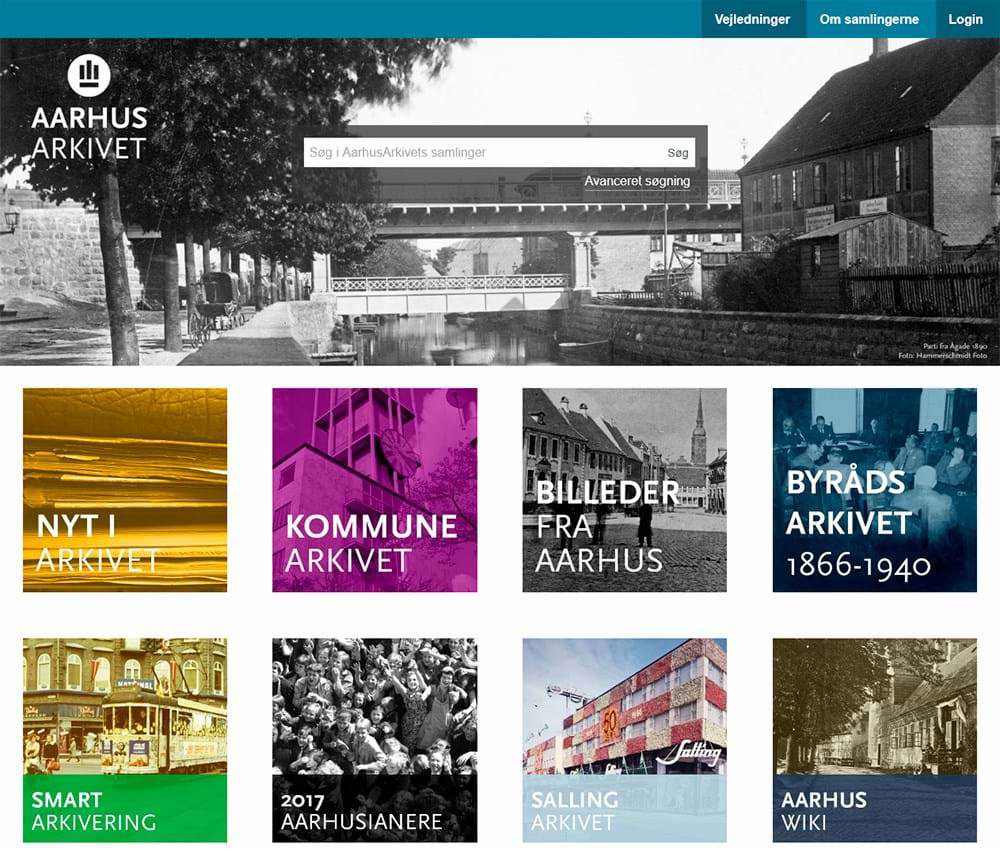Click the tram photo in Smart Arkivering
The height and width of the screenshot is (860, 1000).
tap(125, 706)
